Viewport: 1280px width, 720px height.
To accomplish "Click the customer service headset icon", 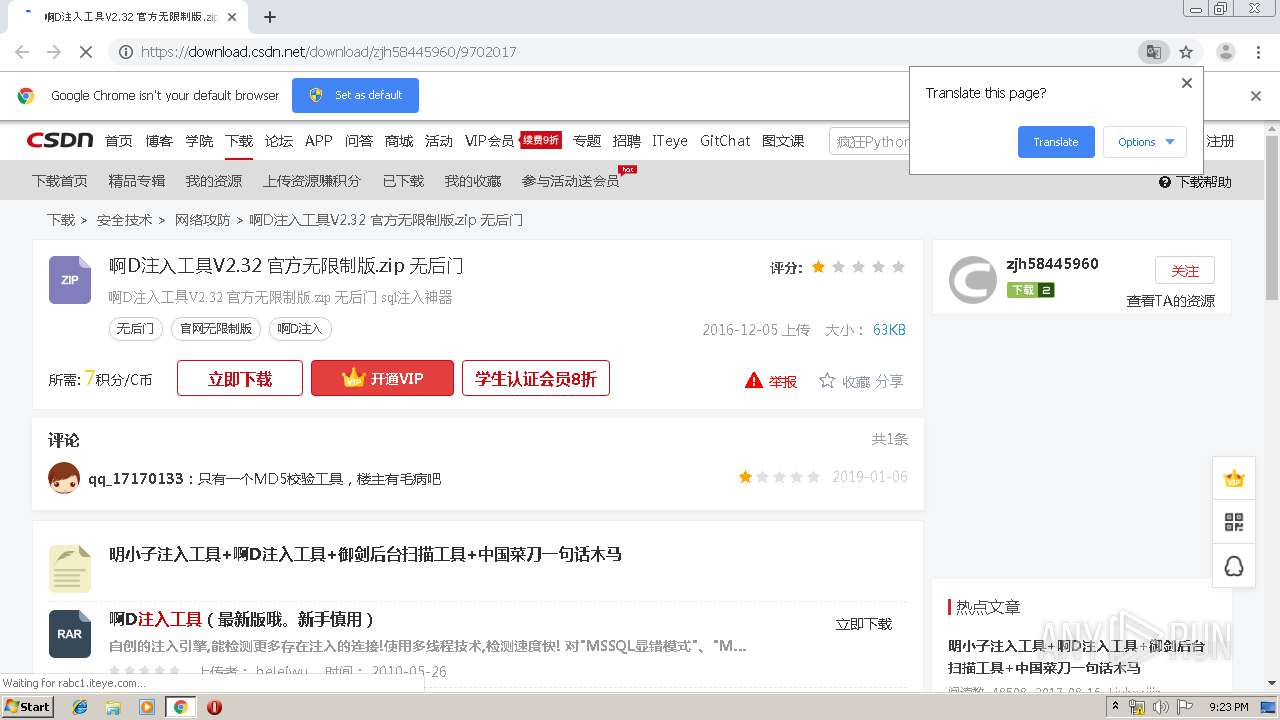I will (x=1234, y=567).
